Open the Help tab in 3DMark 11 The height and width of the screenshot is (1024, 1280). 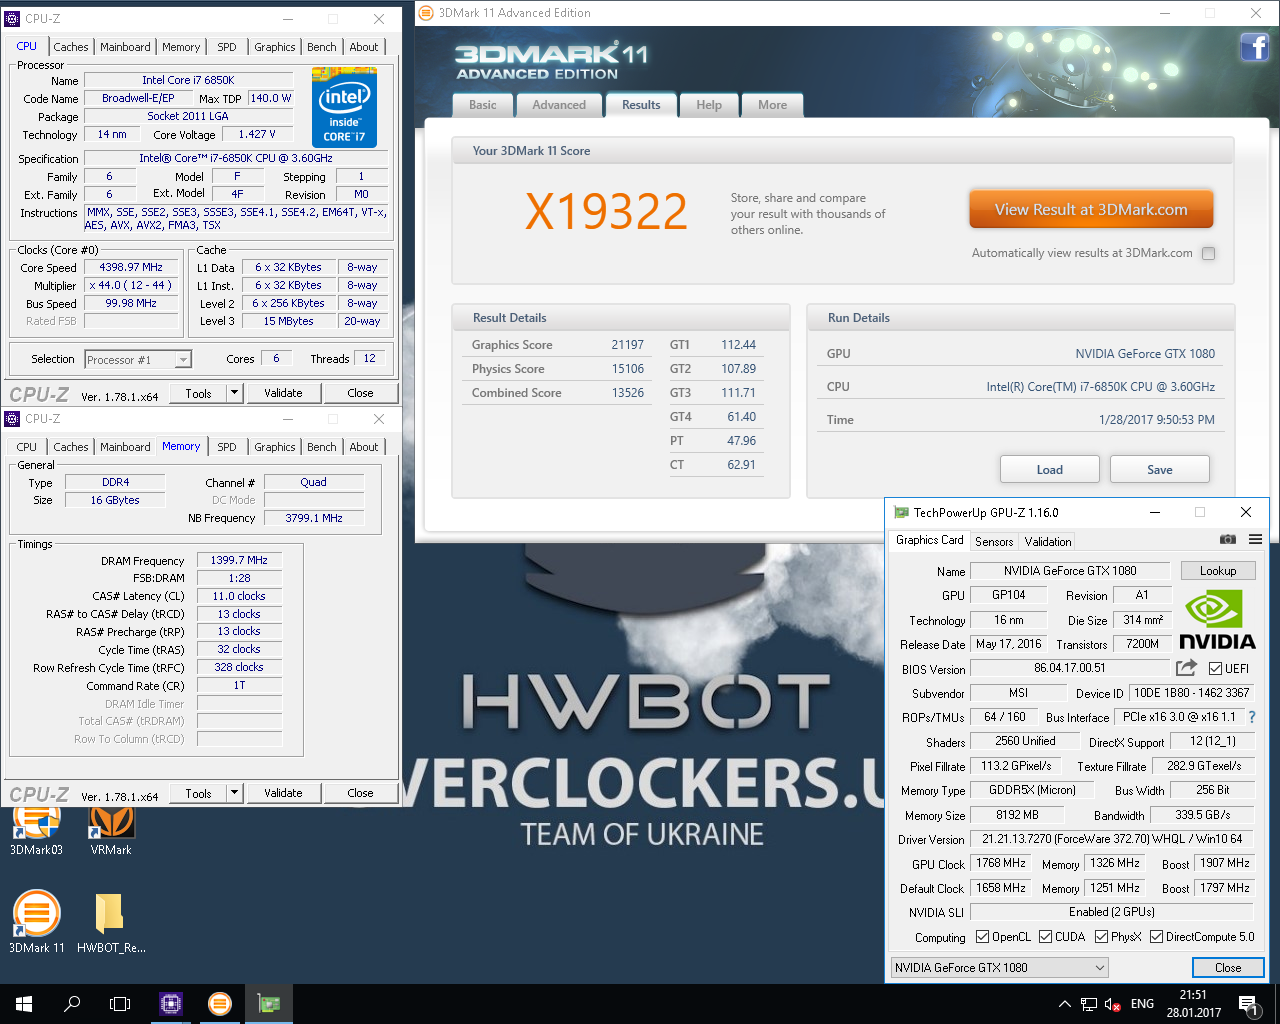709,105
